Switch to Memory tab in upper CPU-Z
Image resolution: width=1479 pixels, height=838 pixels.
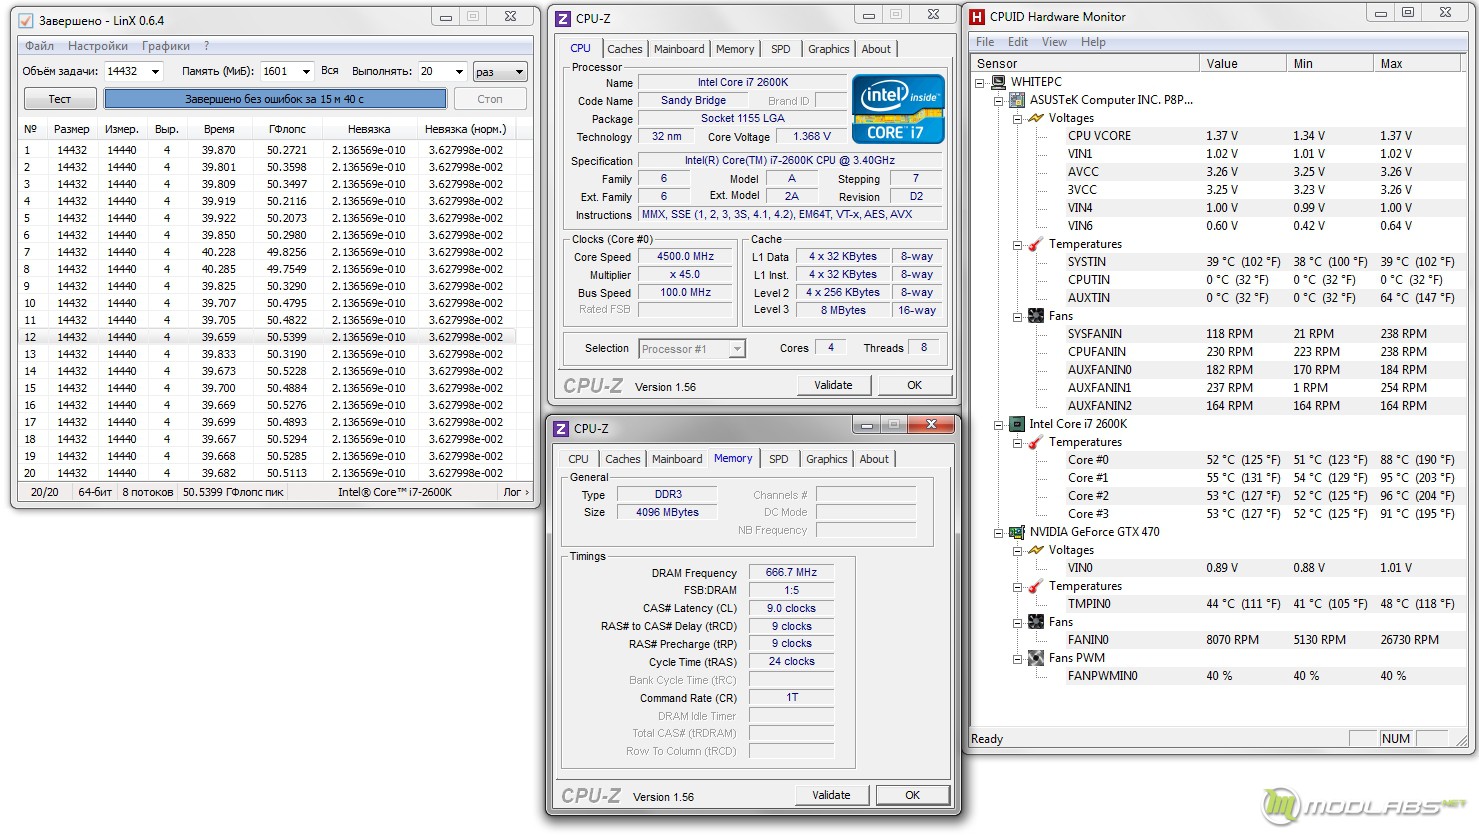pyautogui.click(x=735, y=49)
